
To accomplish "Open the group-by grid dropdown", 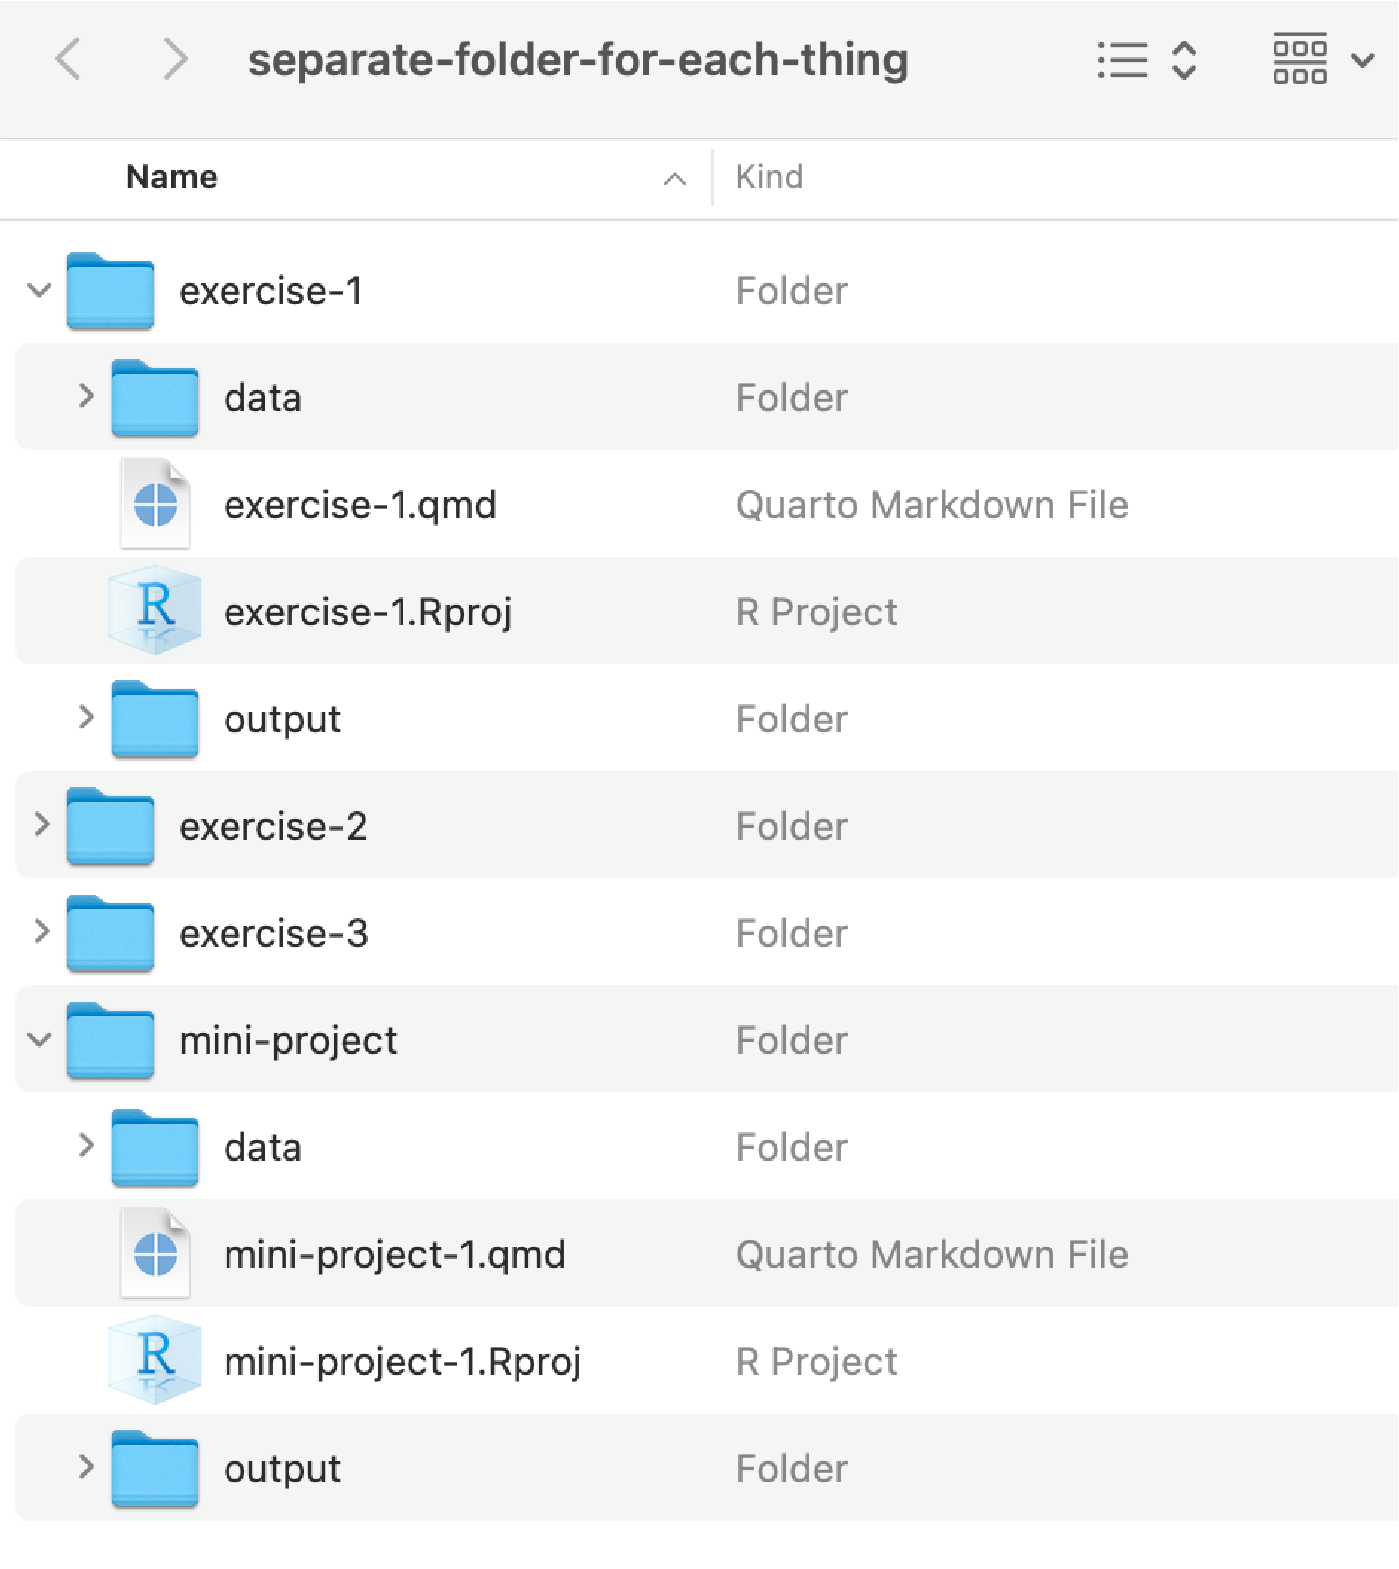I will pos(1322,60).
